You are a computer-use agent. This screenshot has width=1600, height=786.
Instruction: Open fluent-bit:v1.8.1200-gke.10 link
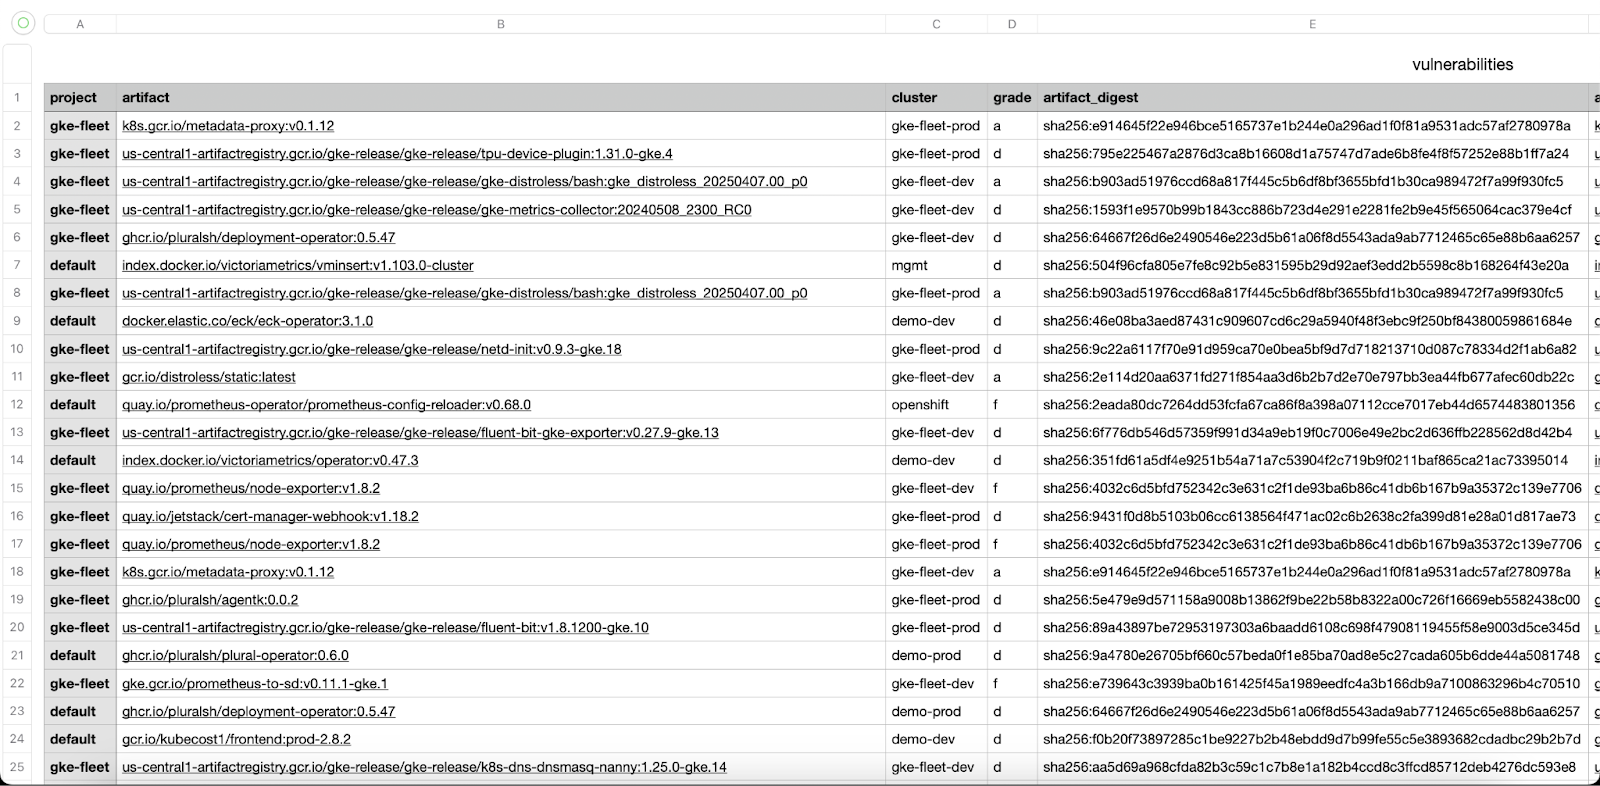[385, 628]
